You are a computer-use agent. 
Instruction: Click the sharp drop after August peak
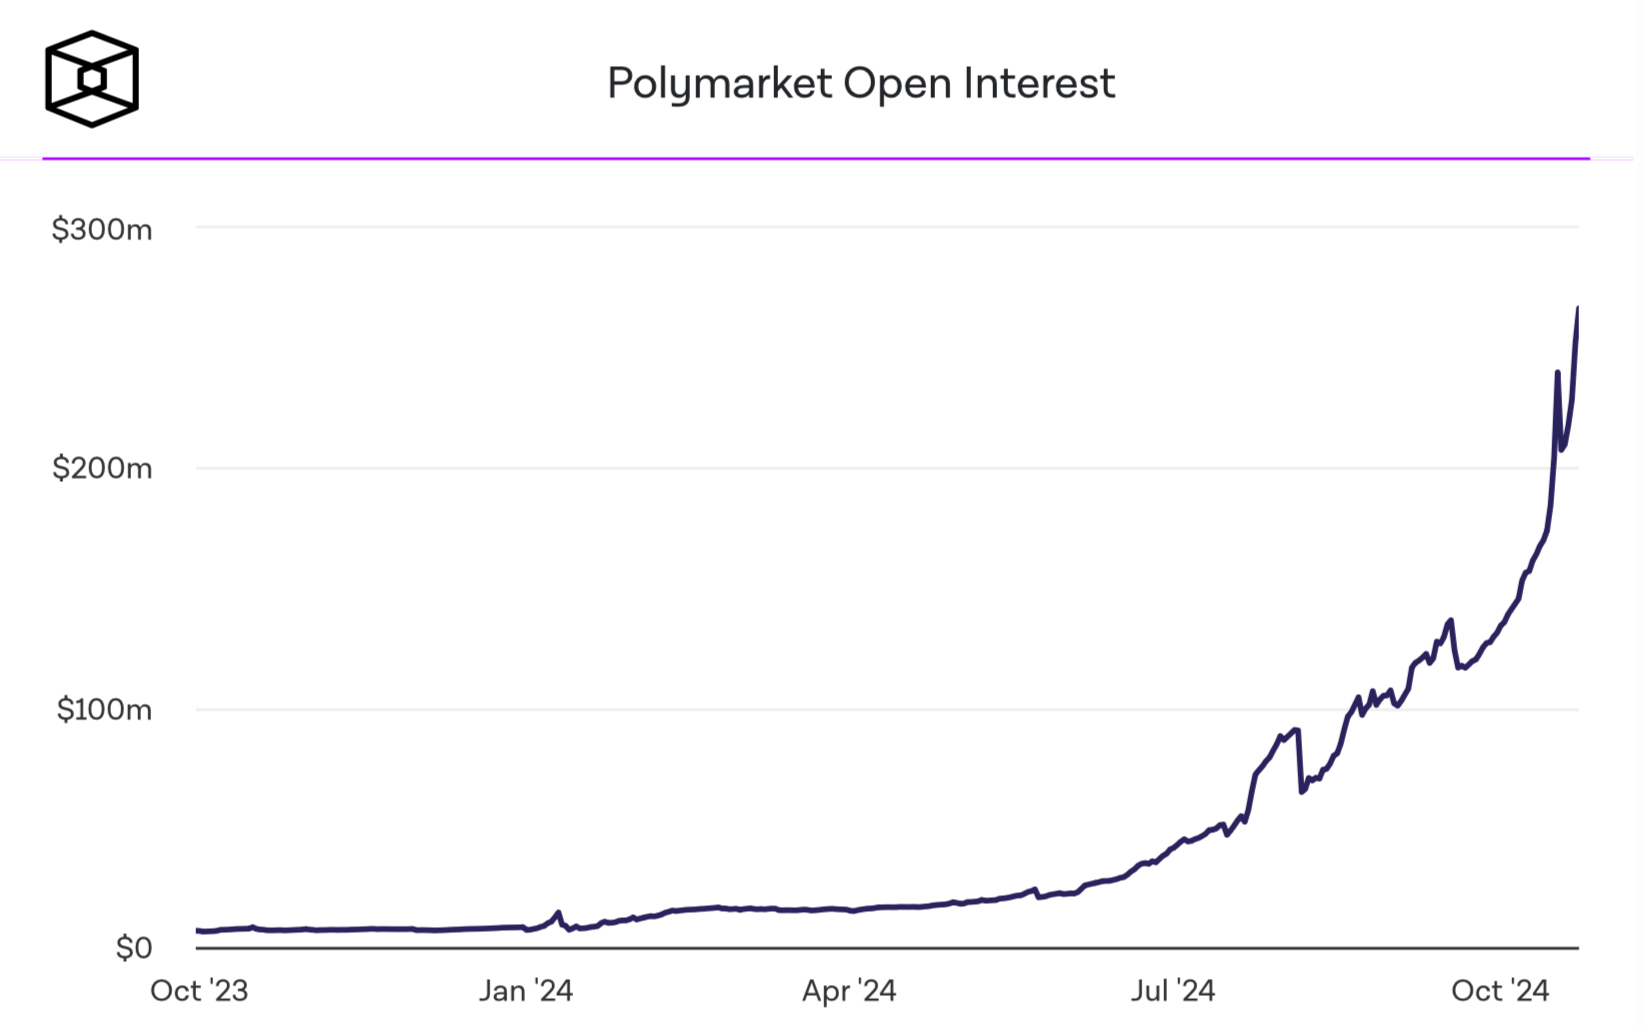(1300, 760)
